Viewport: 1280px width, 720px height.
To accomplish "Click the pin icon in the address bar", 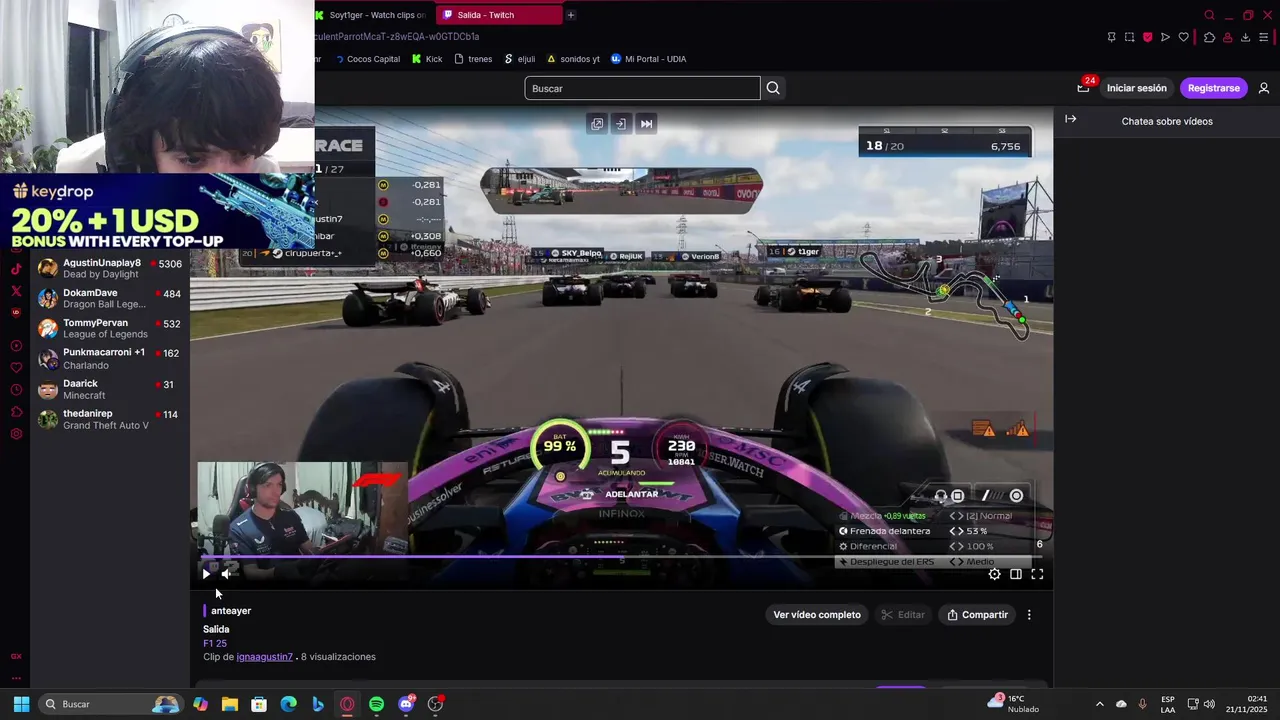I will [x=1111, y=37].
